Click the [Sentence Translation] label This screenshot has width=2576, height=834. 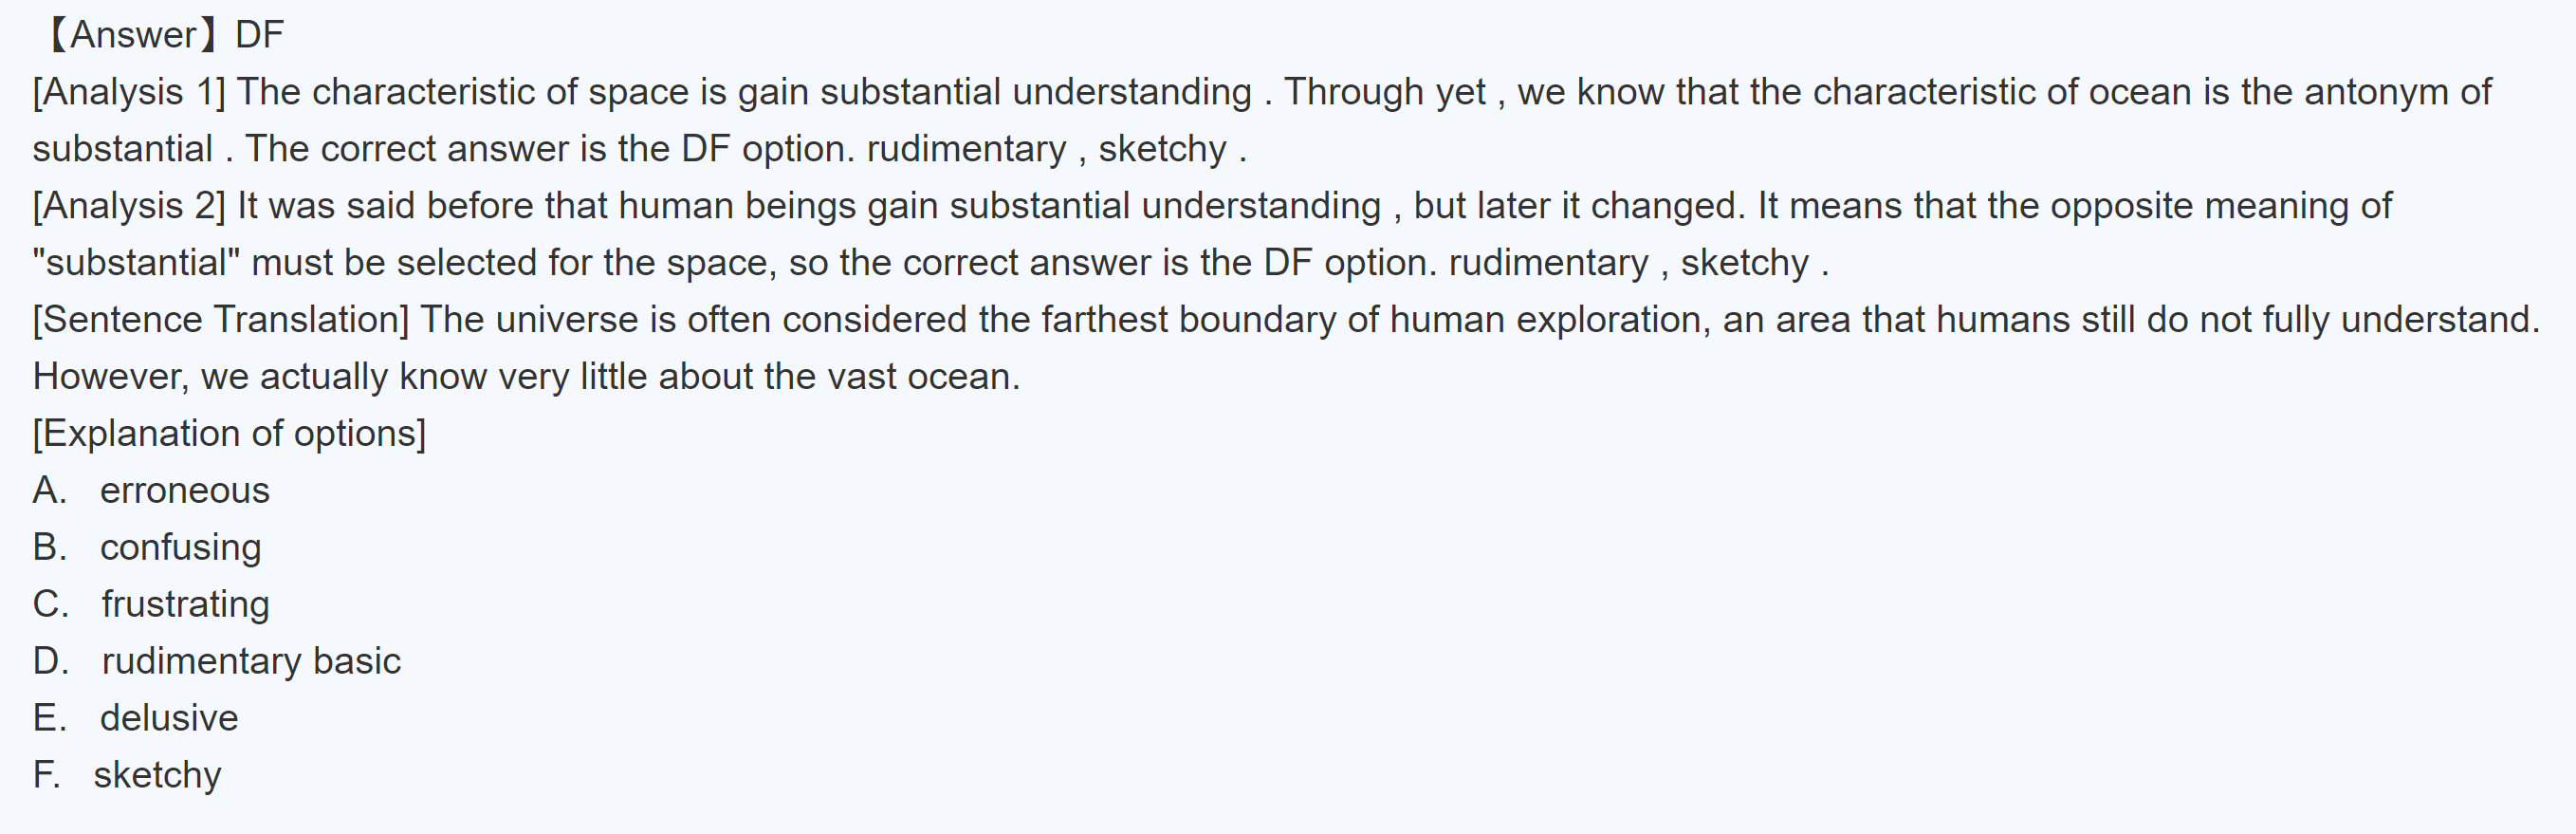[x=221, y=320]
